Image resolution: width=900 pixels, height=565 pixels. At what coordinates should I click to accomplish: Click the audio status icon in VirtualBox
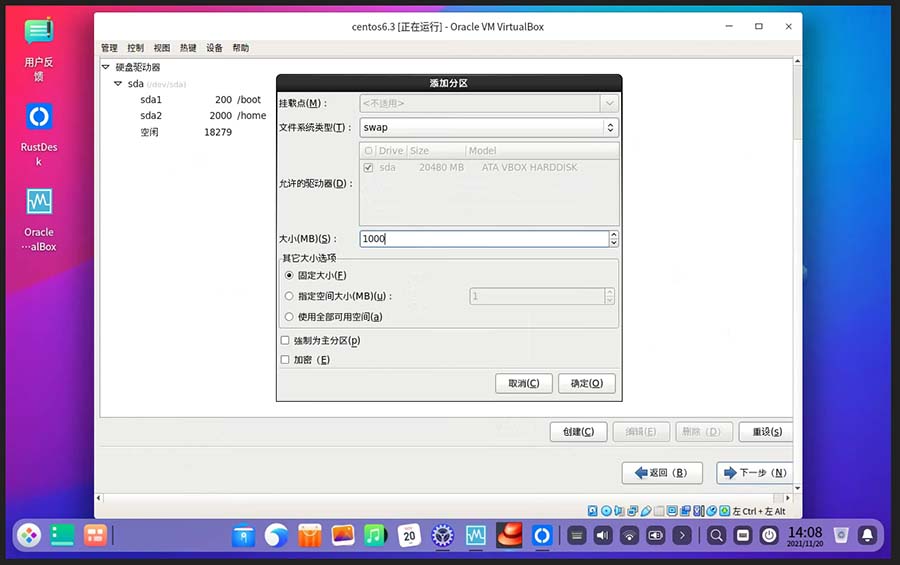click(x=619, y=510)
